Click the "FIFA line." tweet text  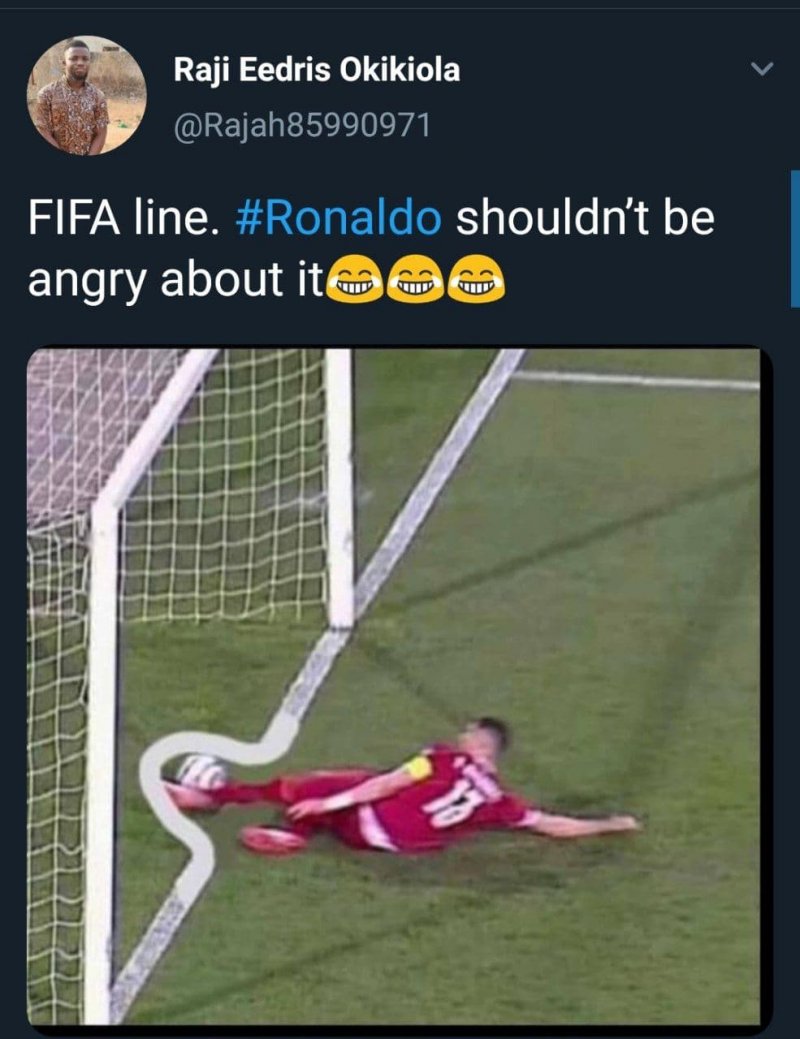tap(123, 218)
